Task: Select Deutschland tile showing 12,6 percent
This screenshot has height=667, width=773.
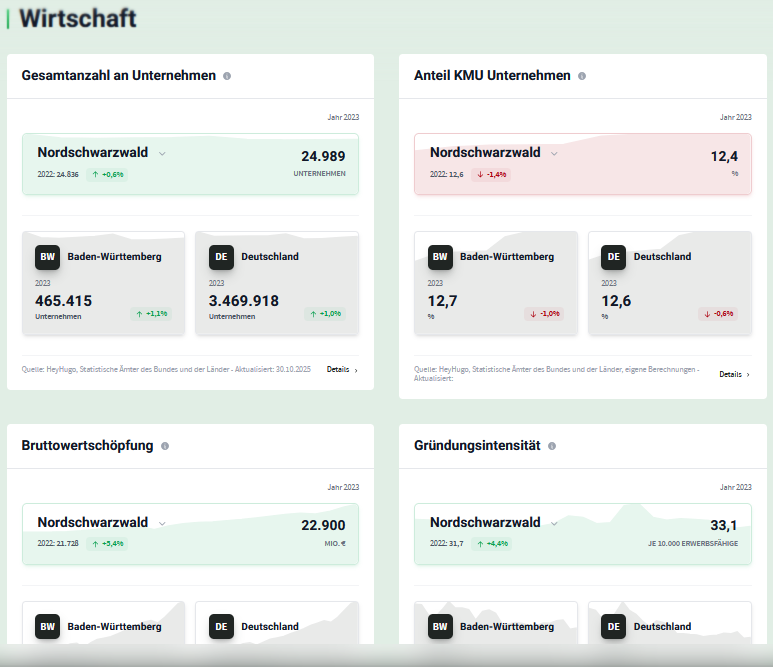Action: (669, 284)
